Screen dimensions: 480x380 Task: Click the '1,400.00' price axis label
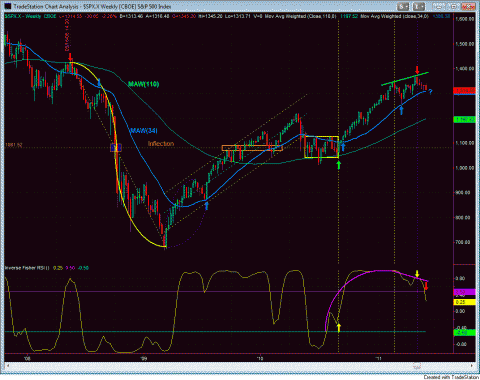[465, 69]
